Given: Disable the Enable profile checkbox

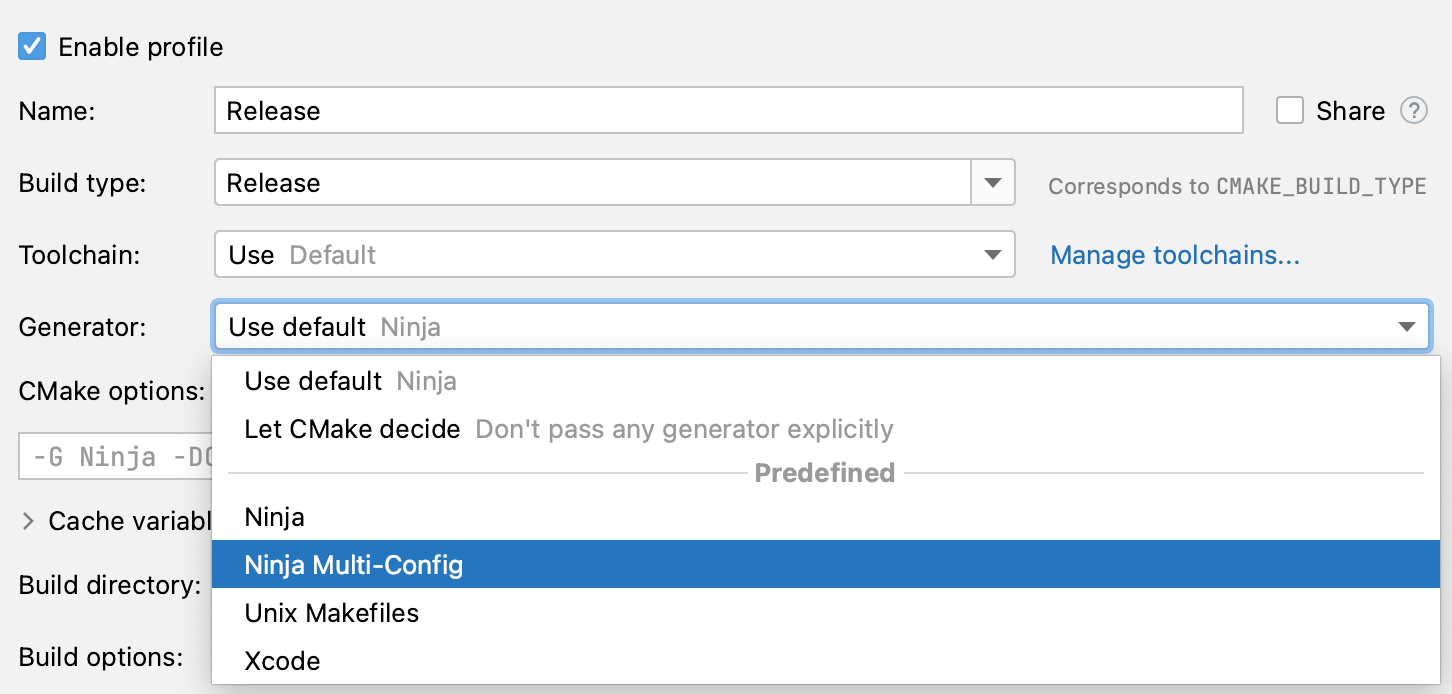Looking at the screenshot, I should [x=29, y=46].
